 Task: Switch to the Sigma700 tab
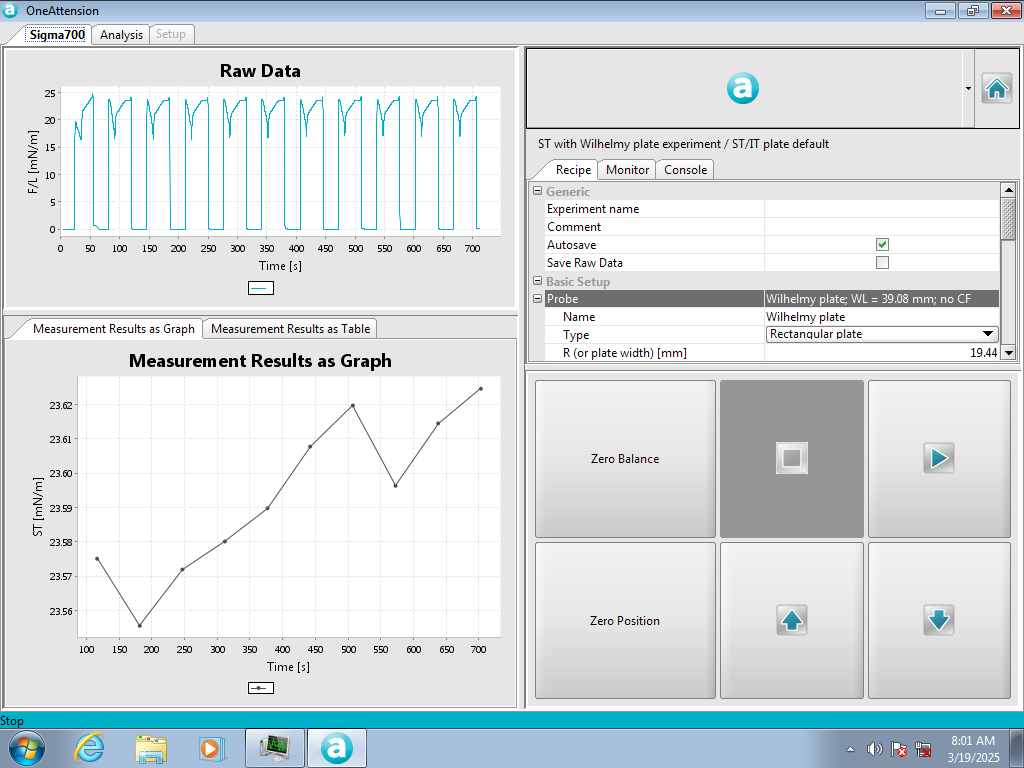point(57,35)
